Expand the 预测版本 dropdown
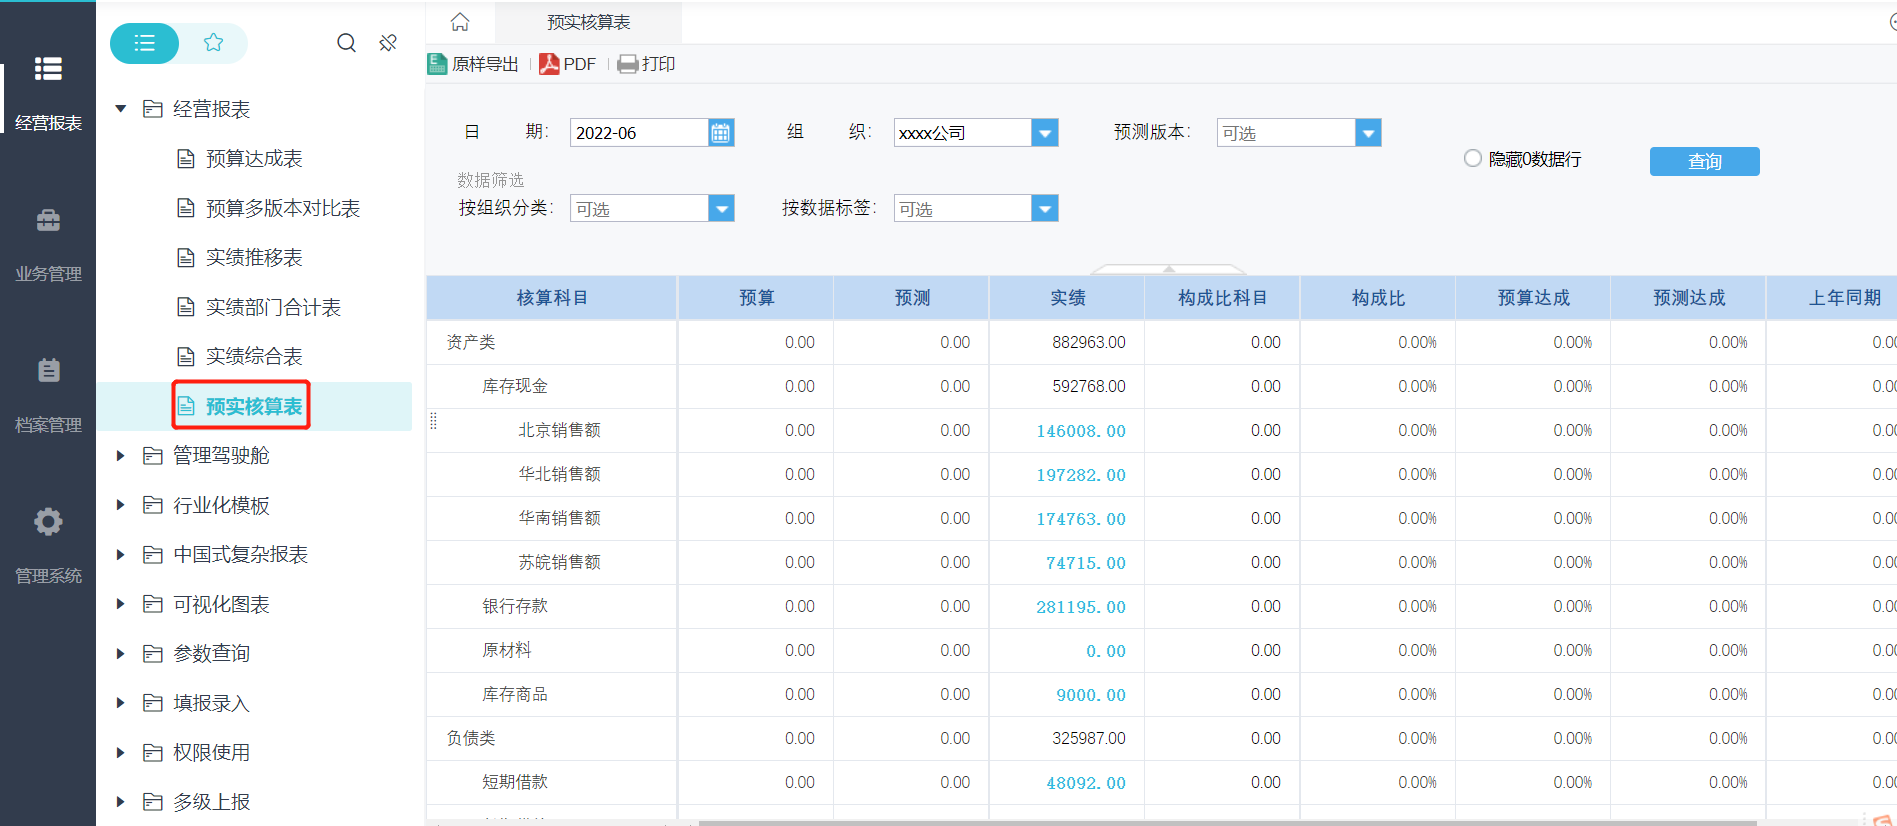This screenshot has width=1897, height=826. tap(1367, 133)
